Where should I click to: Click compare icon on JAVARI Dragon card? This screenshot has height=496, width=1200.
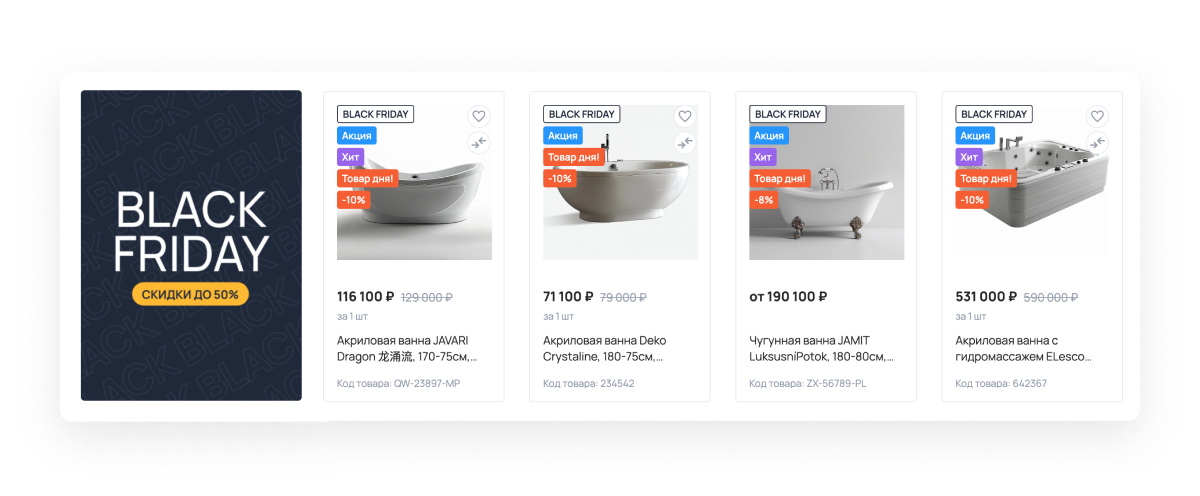point(479,142)
